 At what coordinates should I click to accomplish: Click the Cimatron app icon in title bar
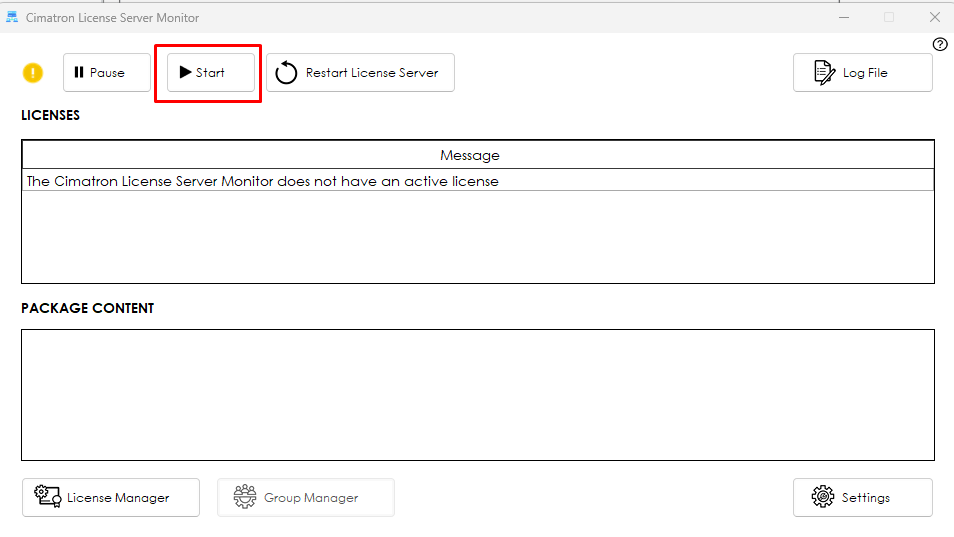click(12, 17)
